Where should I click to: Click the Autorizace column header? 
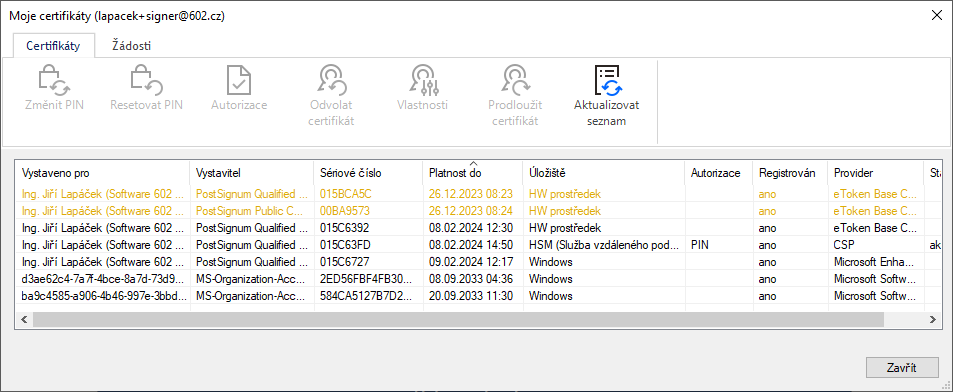click(719, 173)
